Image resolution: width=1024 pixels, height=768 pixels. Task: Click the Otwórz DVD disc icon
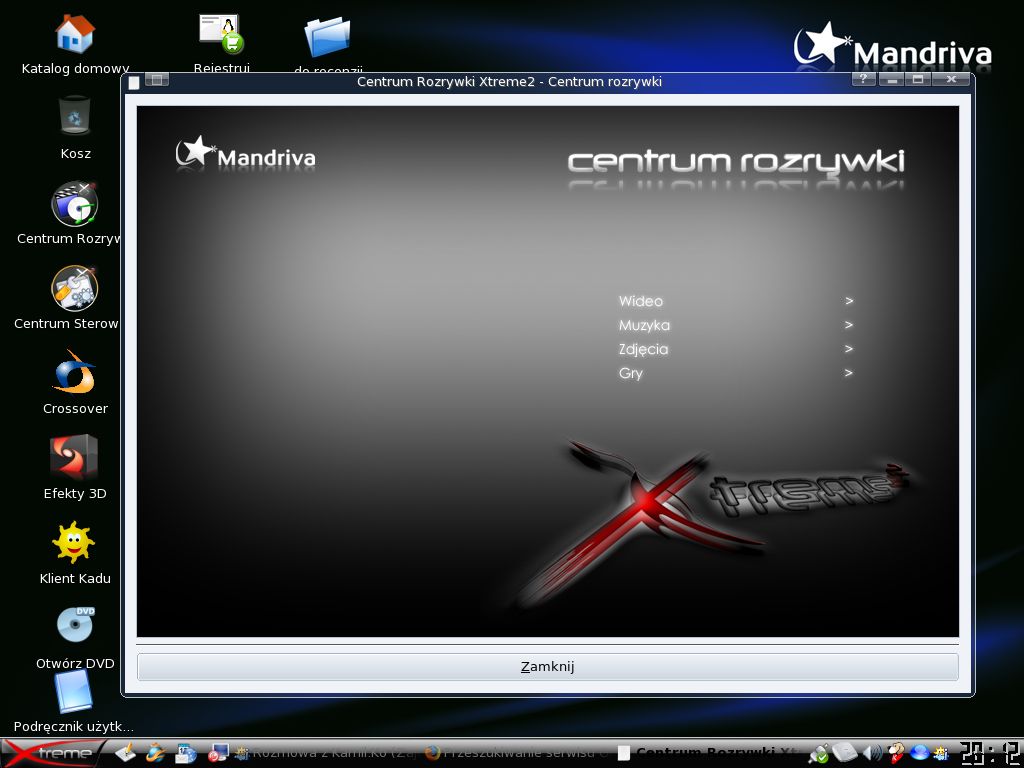[x=76, y=625]
